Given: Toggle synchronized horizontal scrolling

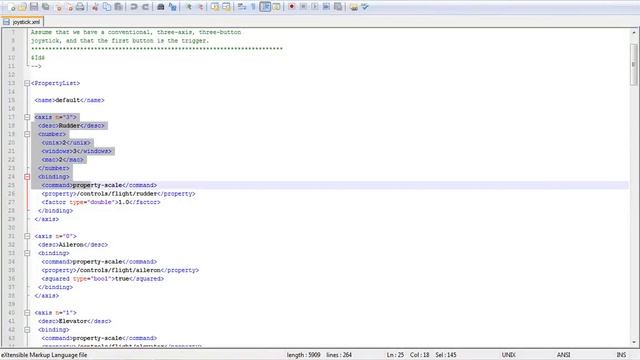Looking at the screenshot, I should (x=226, y=7).
